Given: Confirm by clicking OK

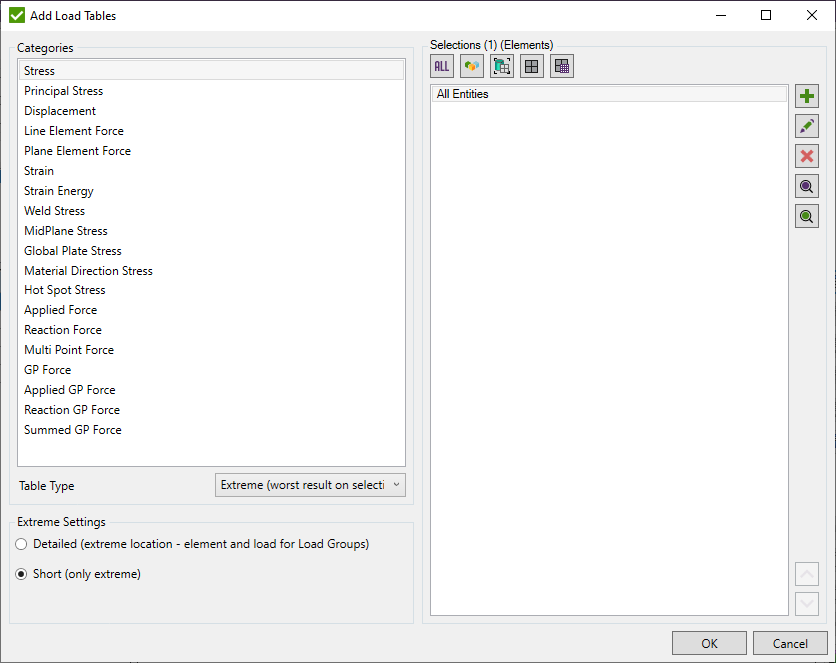Looking at the screenshot, I should tap(709, 643).
